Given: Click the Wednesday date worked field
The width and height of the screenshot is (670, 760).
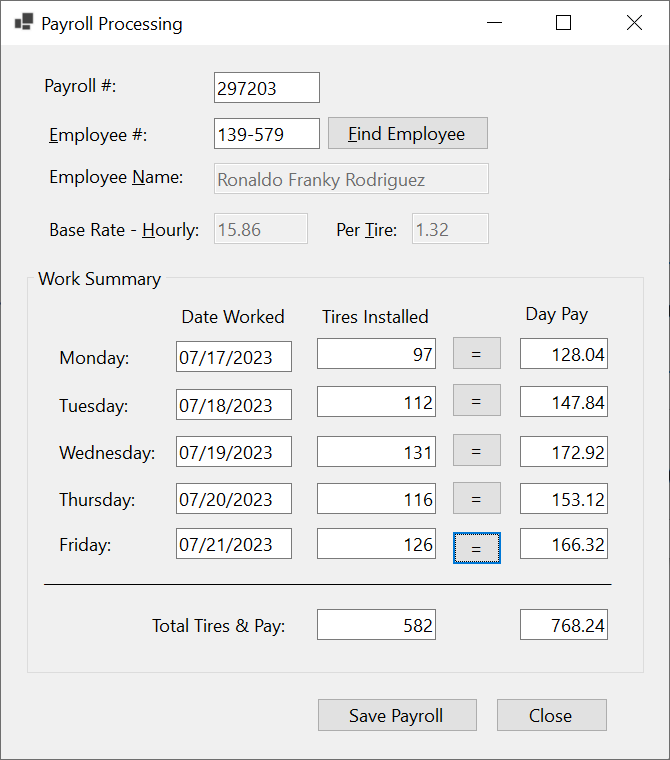Looking at the screenshot, I should coord(234,452).
